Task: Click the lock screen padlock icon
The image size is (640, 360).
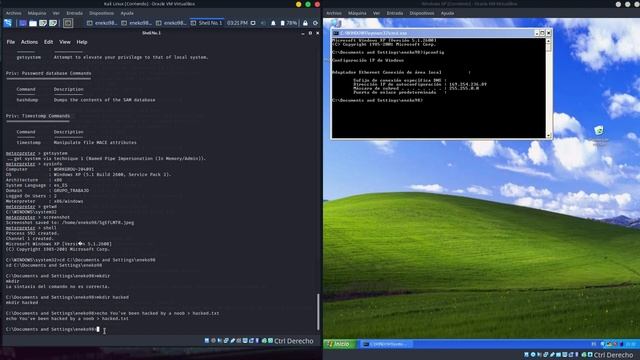Action: pos(305,23)
